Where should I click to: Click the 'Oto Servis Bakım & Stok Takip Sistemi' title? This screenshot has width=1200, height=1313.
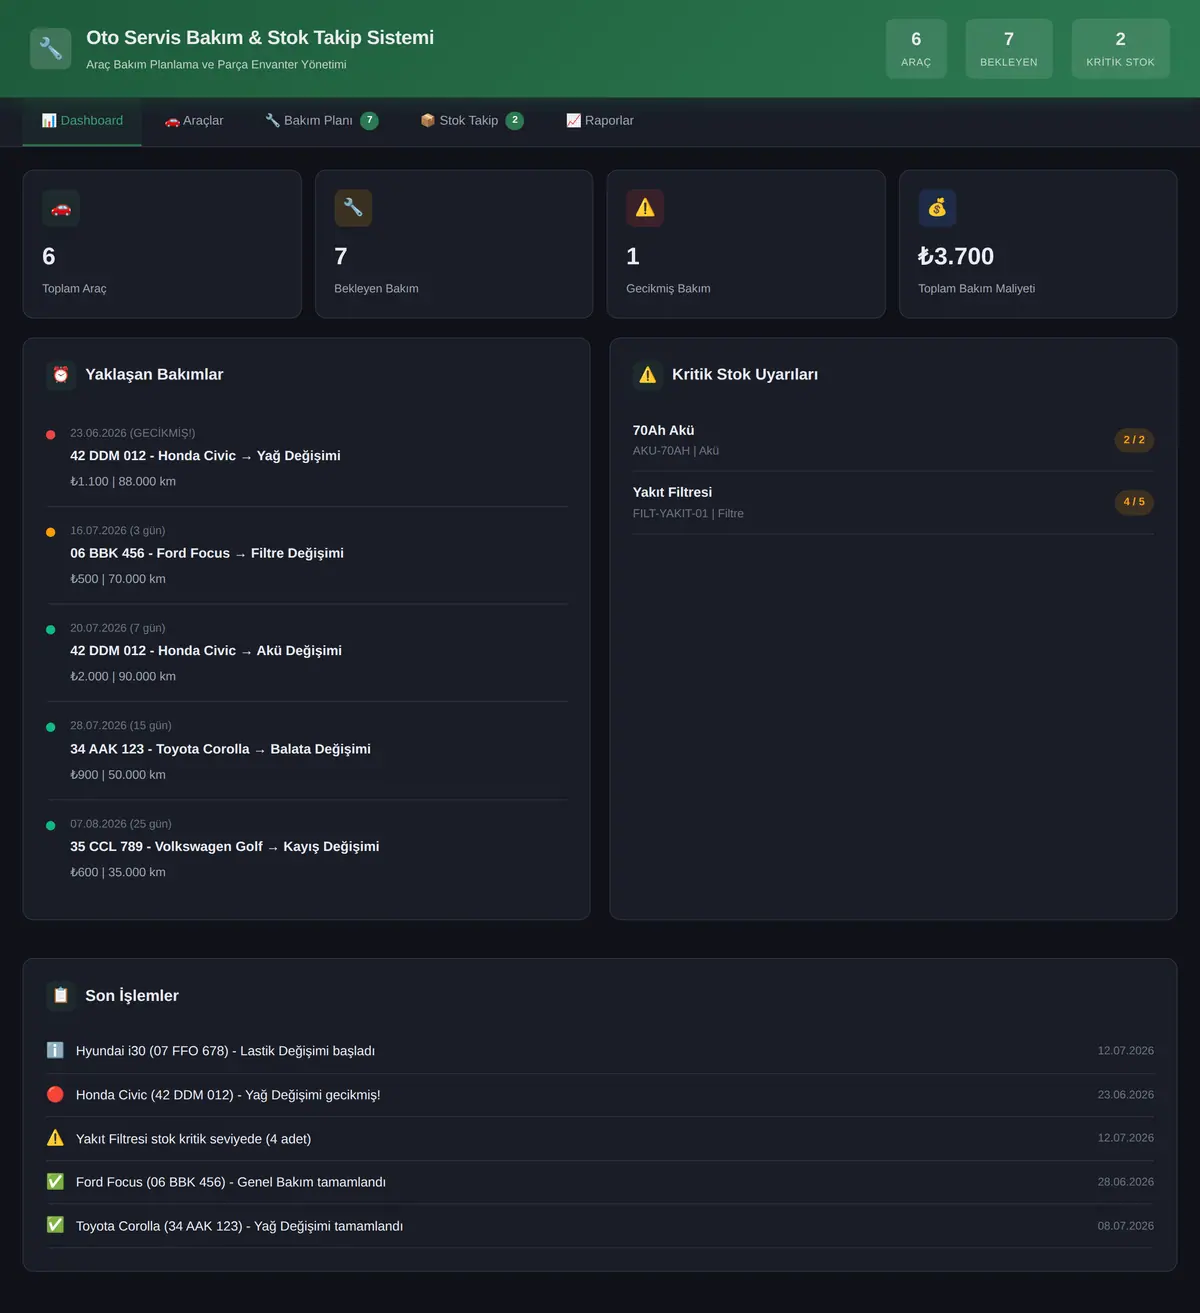[x=260, y=37]
